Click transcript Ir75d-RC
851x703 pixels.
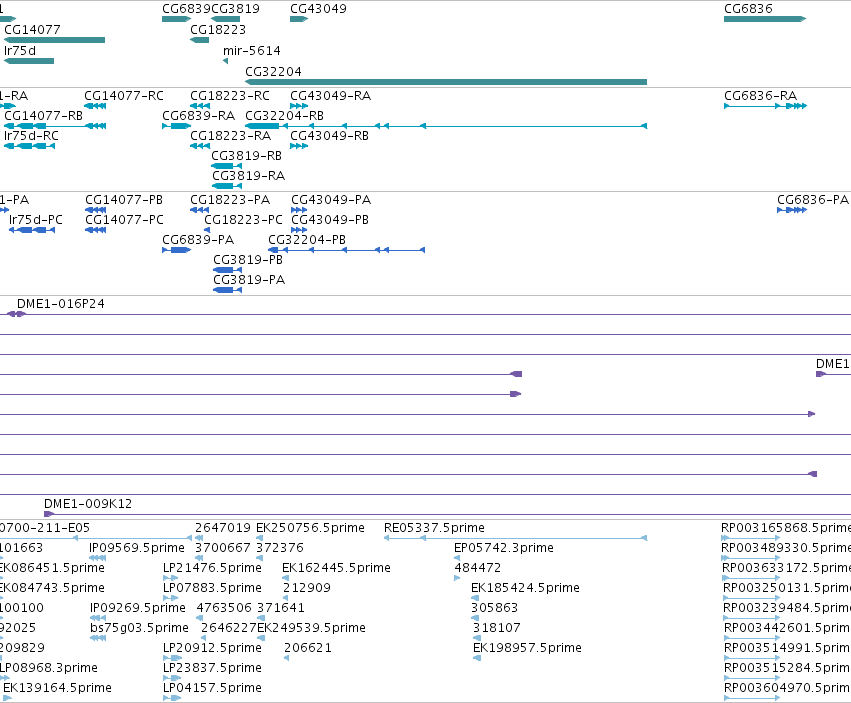29,146
